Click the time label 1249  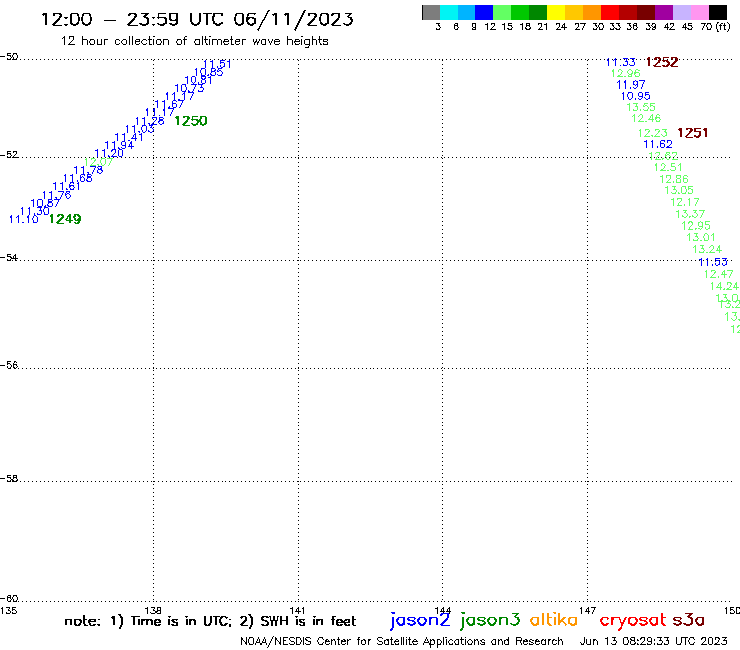65,219
